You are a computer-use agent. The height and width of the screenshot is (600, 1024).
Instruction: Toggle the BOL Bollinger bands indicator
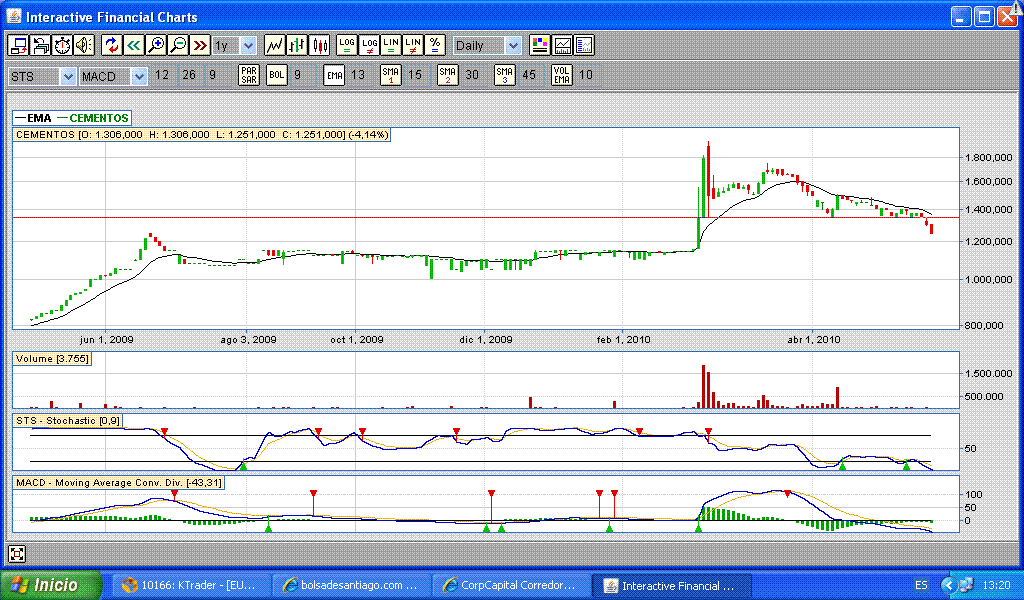tap(277, 75)
